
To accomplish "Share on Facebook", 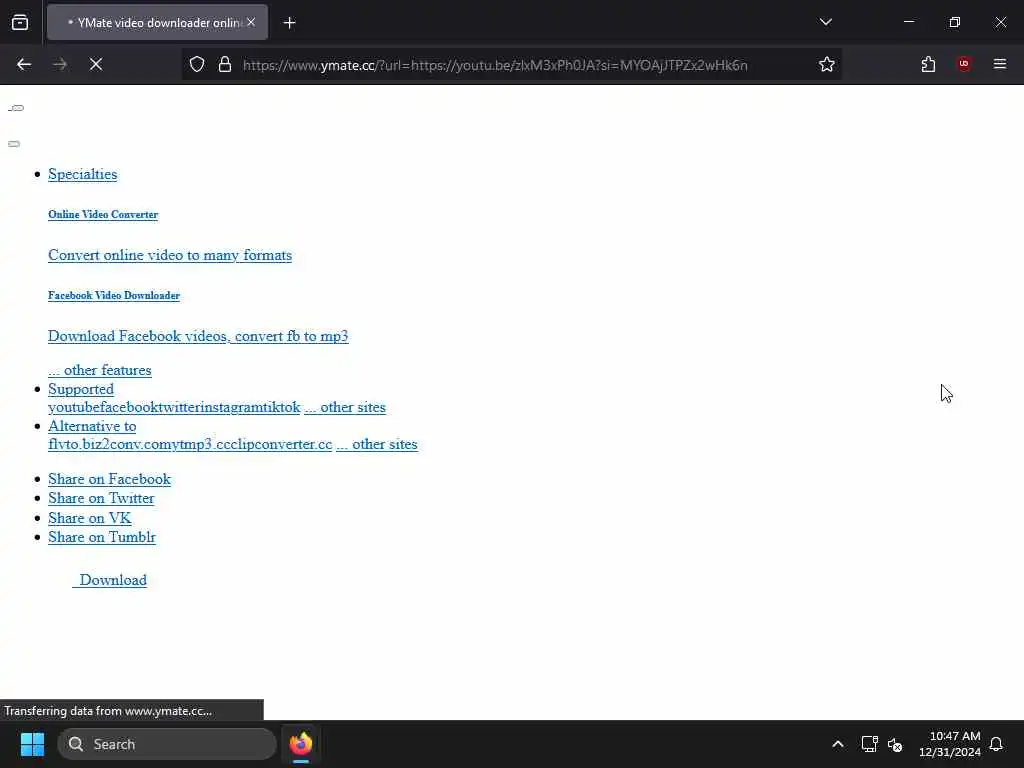I will [x=109, y=479].
